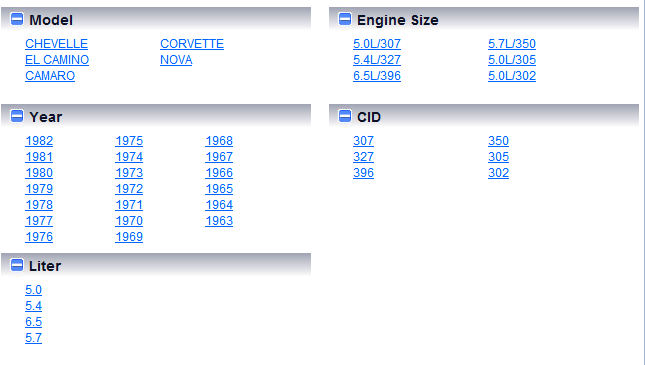Viewport: 645px width, 365px height.
Task: Open the CHEVELLE model link
Action: click(x=56, y=44)
